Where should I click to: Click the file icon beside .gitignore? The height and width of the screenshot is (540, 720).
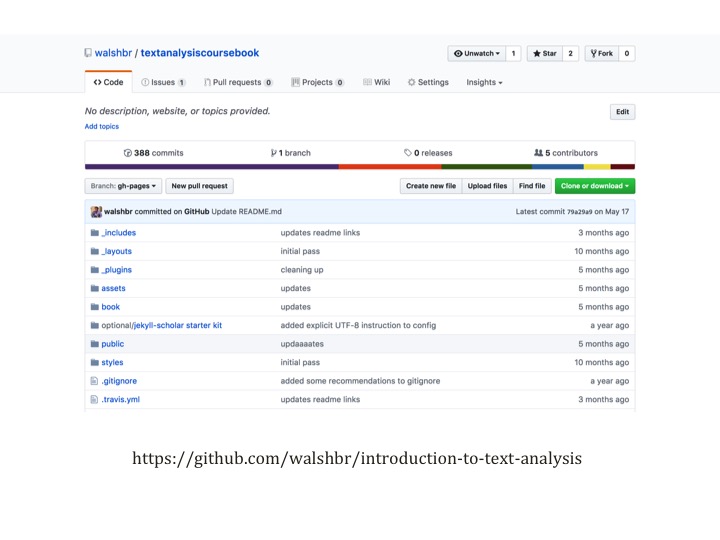[94, 381]
